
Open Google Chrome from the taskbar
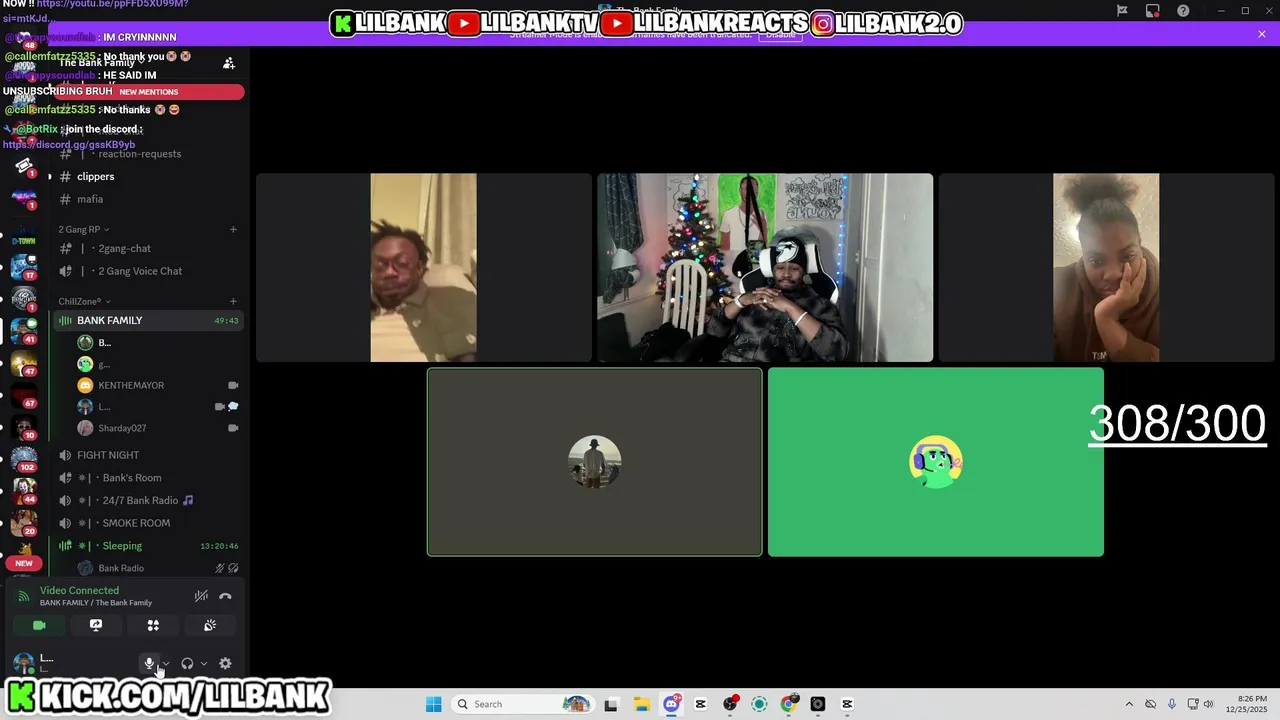coord(789,704)
